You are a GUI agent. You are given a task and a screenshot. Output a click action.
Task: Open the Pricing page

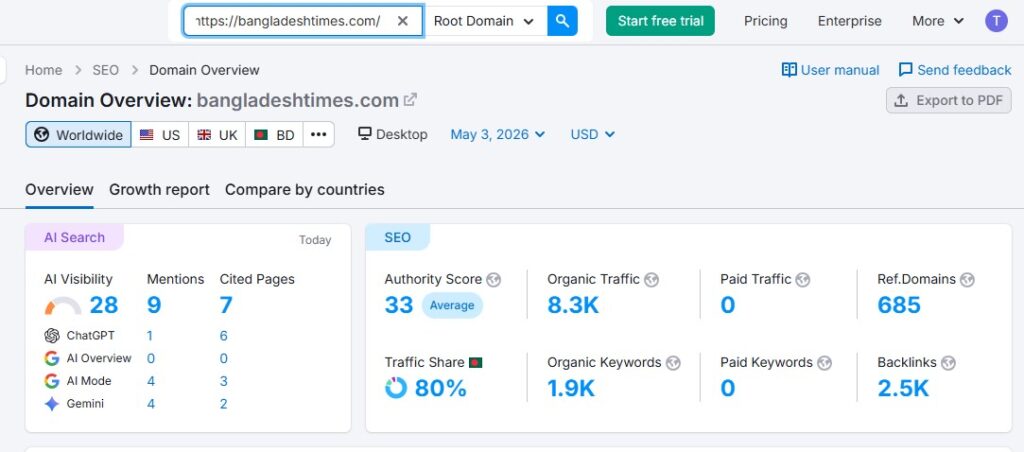765,21
